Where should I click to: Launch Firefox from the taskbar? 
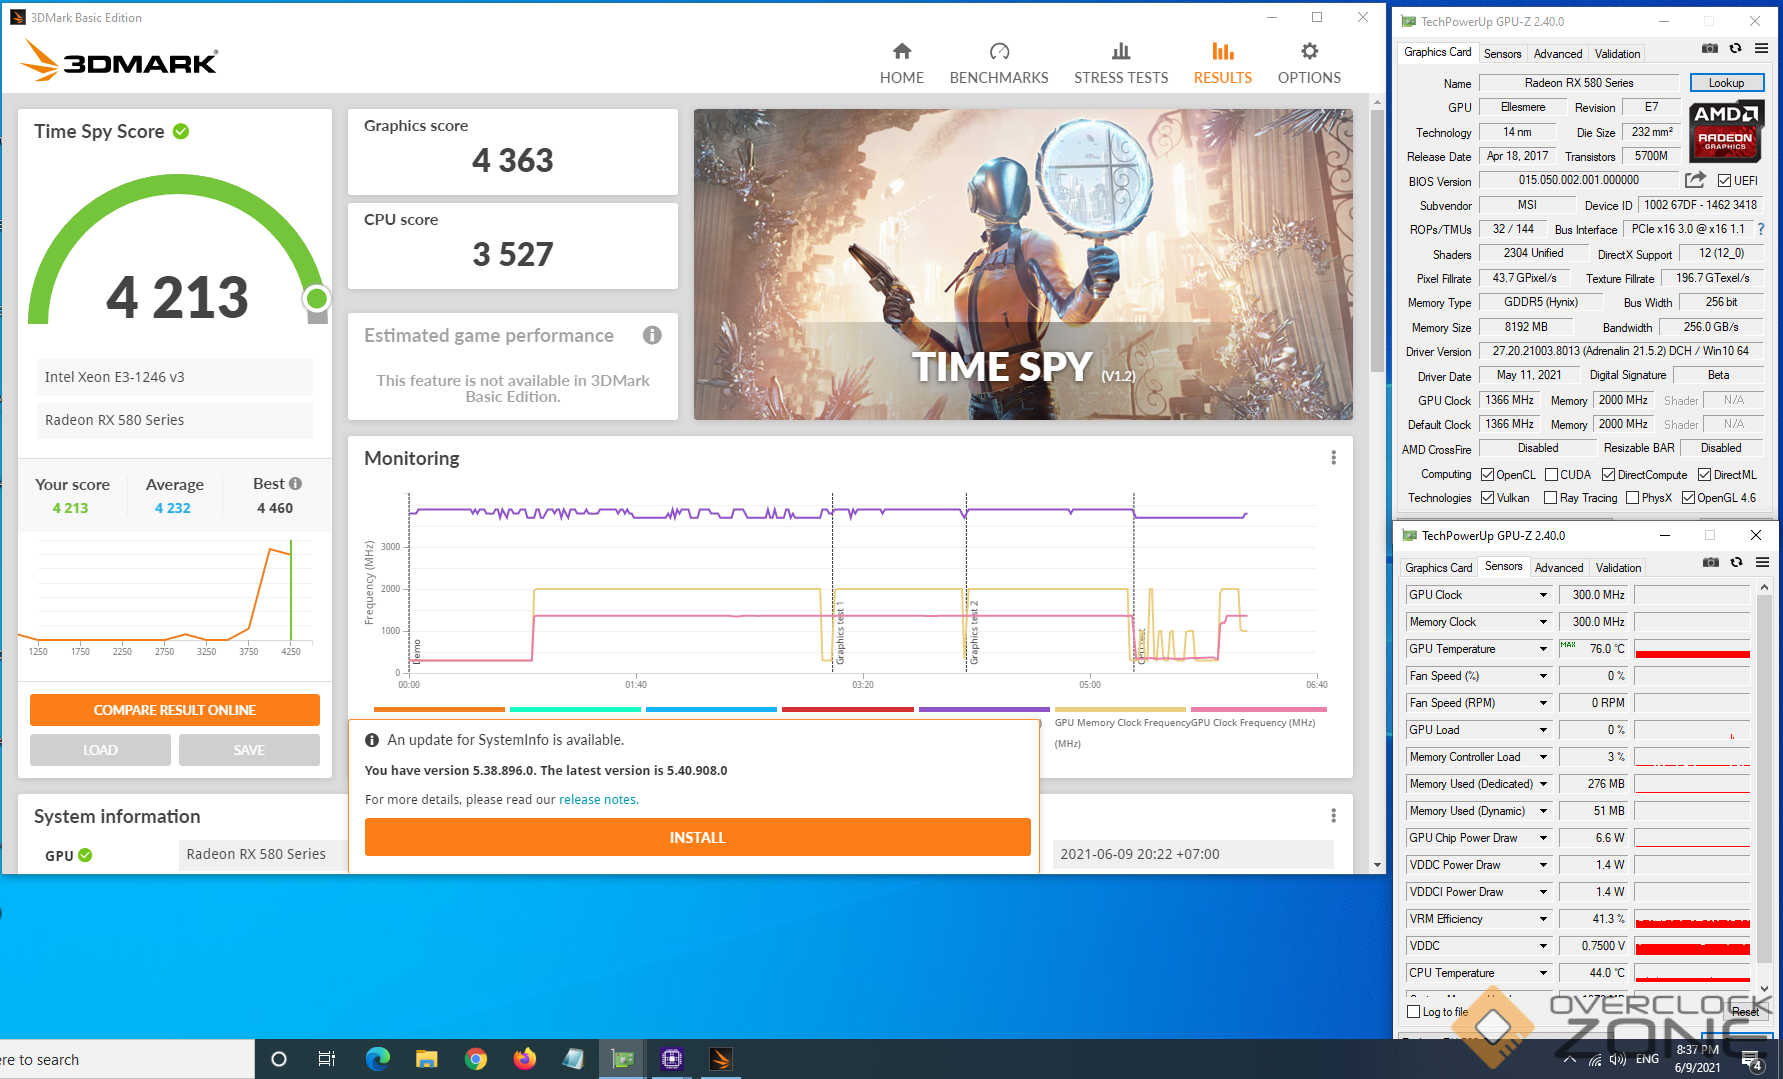[x=524, y=1059]
